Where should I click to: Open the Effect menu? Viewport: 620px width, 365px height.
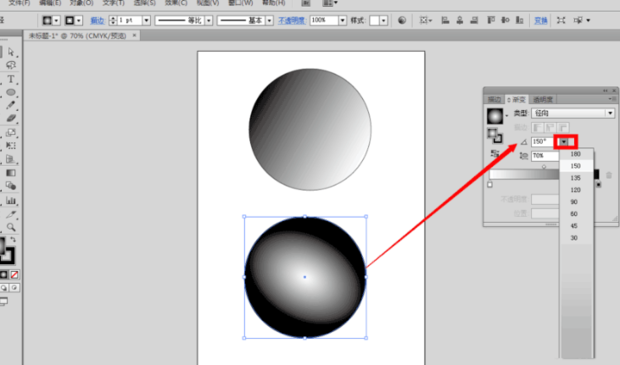point(176,3)
